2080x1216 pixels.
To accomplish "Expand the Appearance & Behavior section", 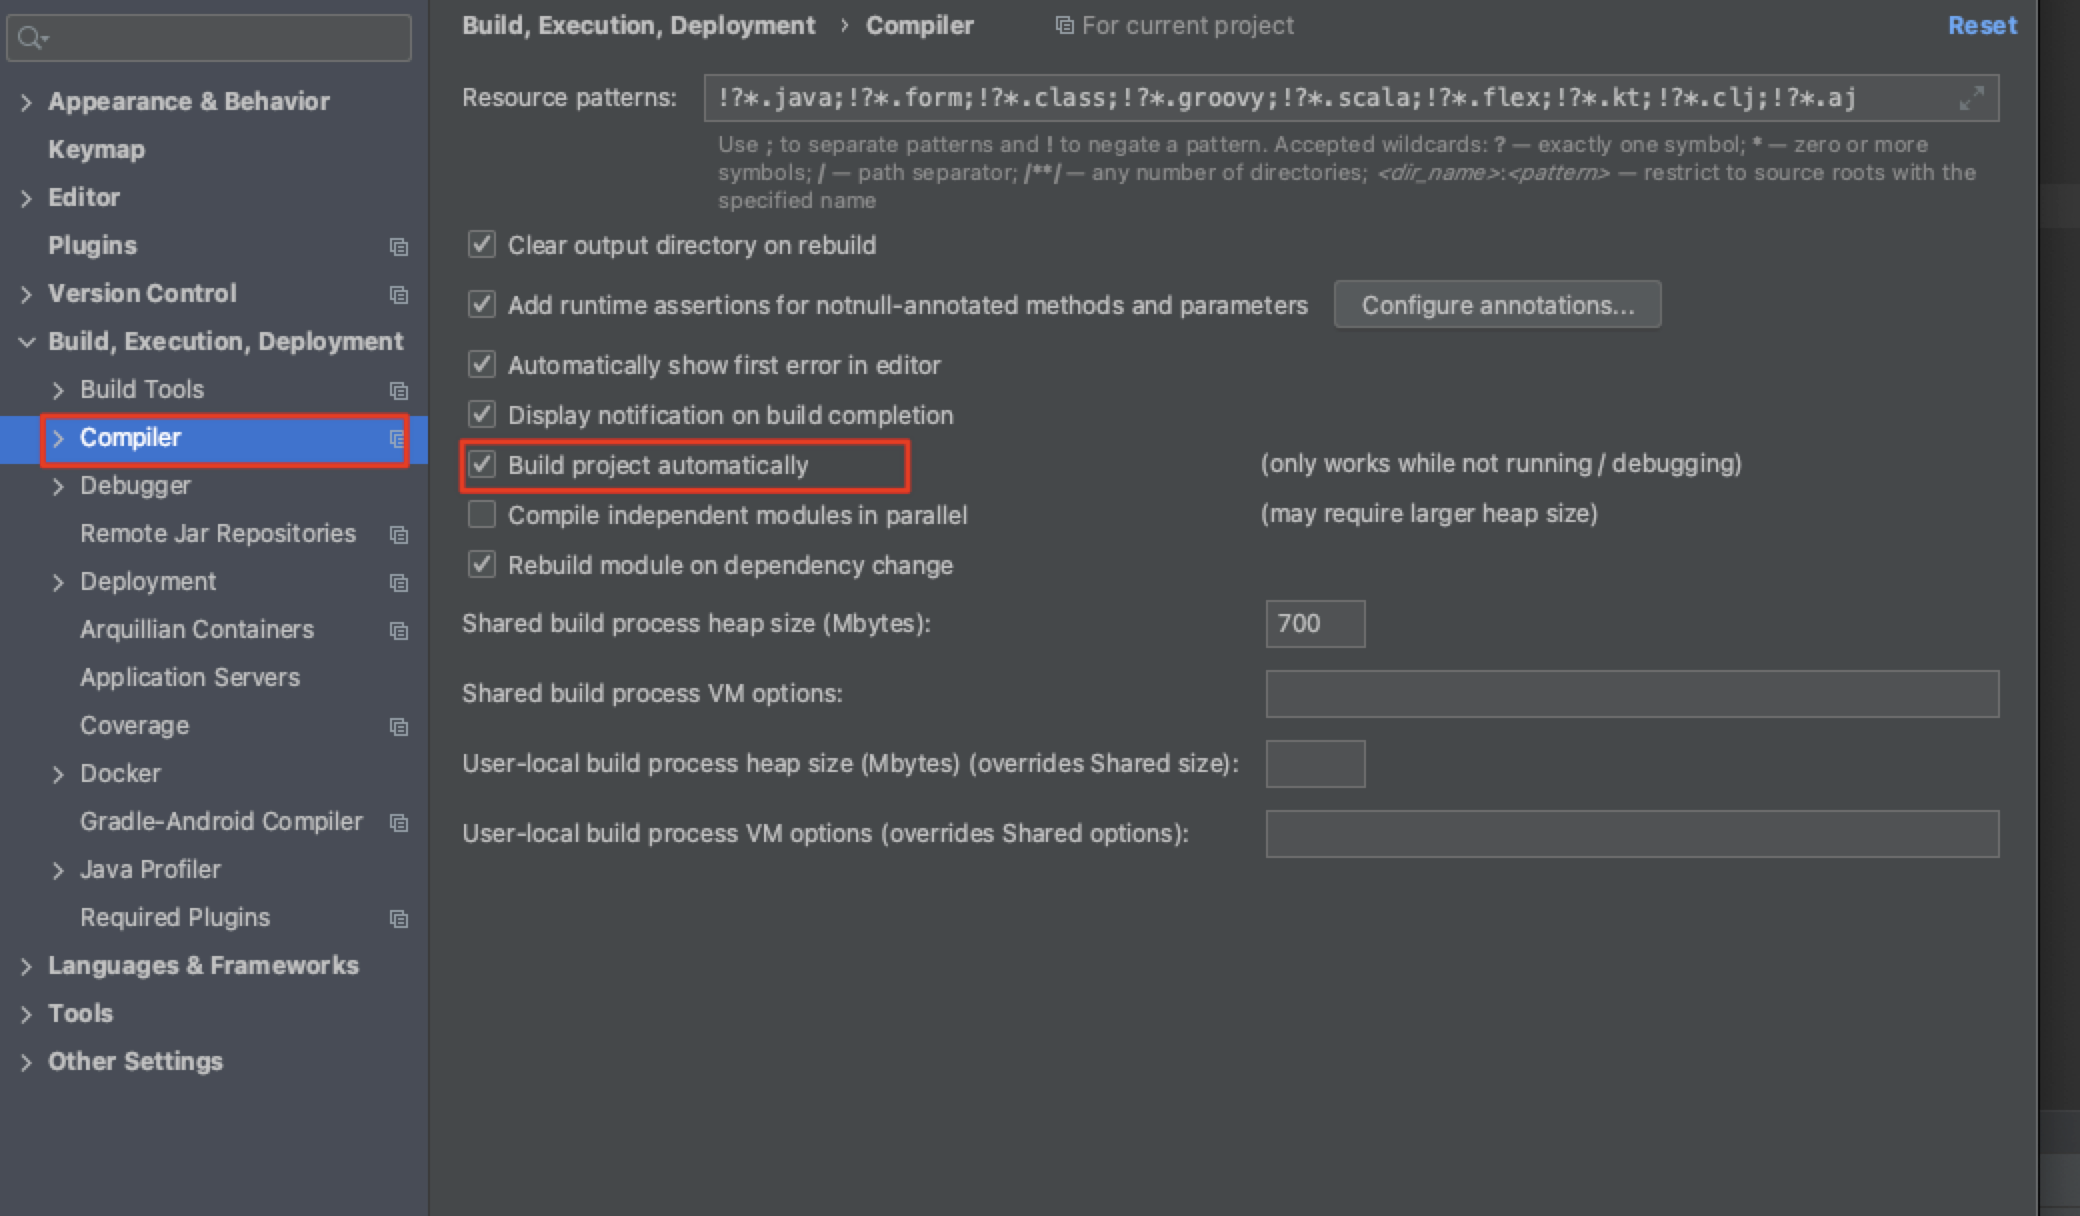I will [x=26, y=102].
